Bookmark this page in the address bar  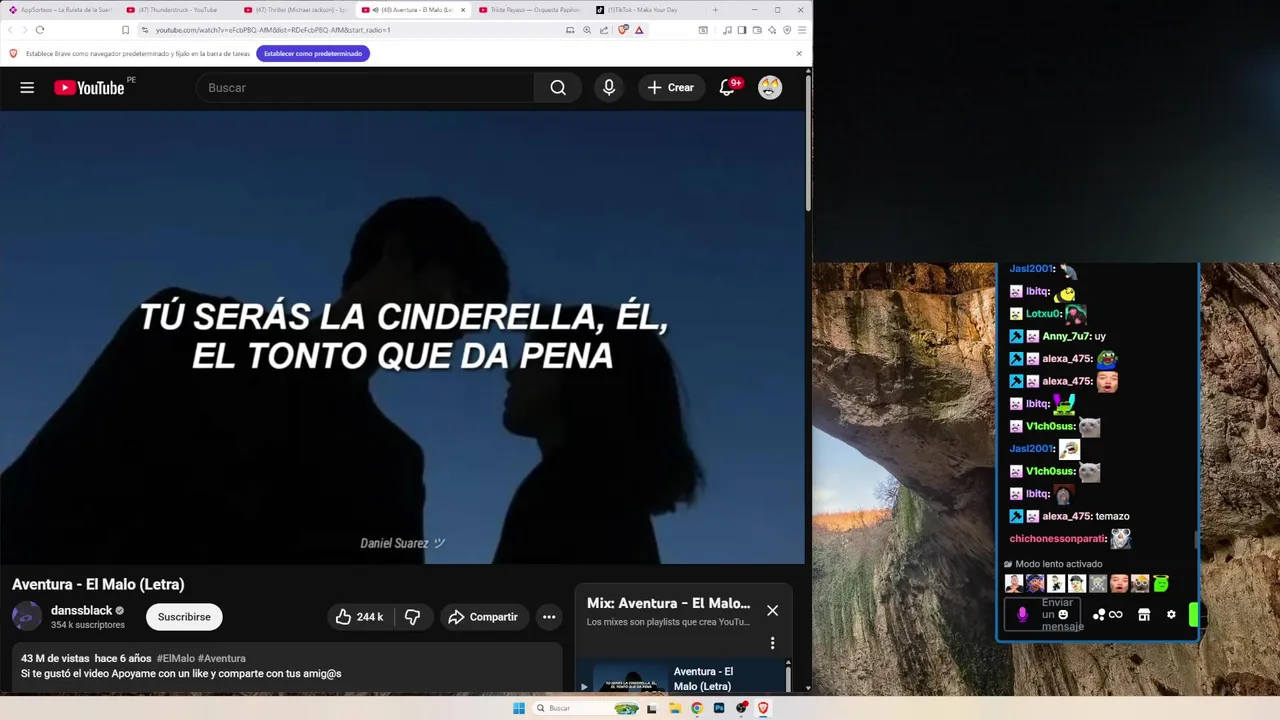[x=125, y=30]
